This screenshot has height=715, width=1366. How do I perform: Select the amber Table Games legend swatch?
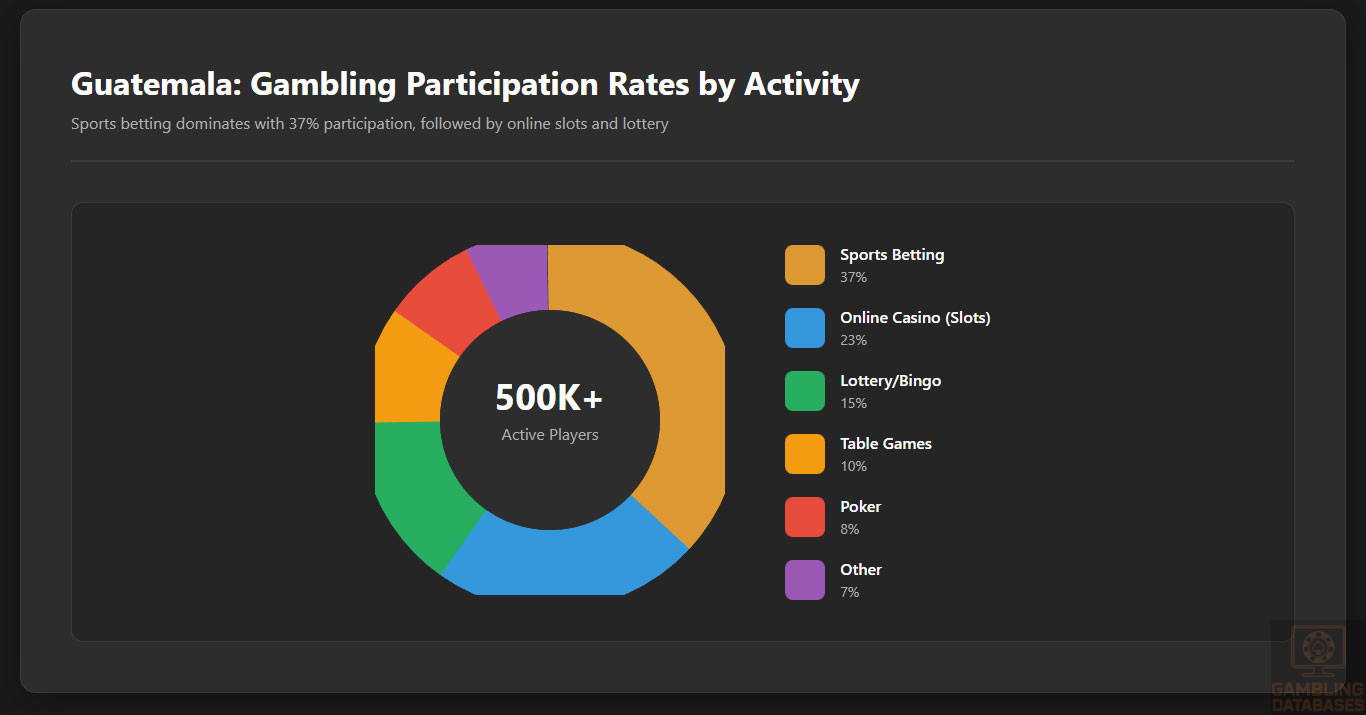804,454
